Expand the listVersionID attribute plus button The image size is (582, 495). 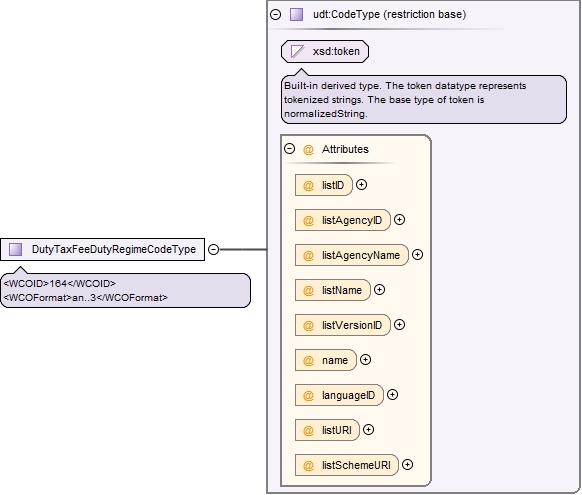point(399,325)
